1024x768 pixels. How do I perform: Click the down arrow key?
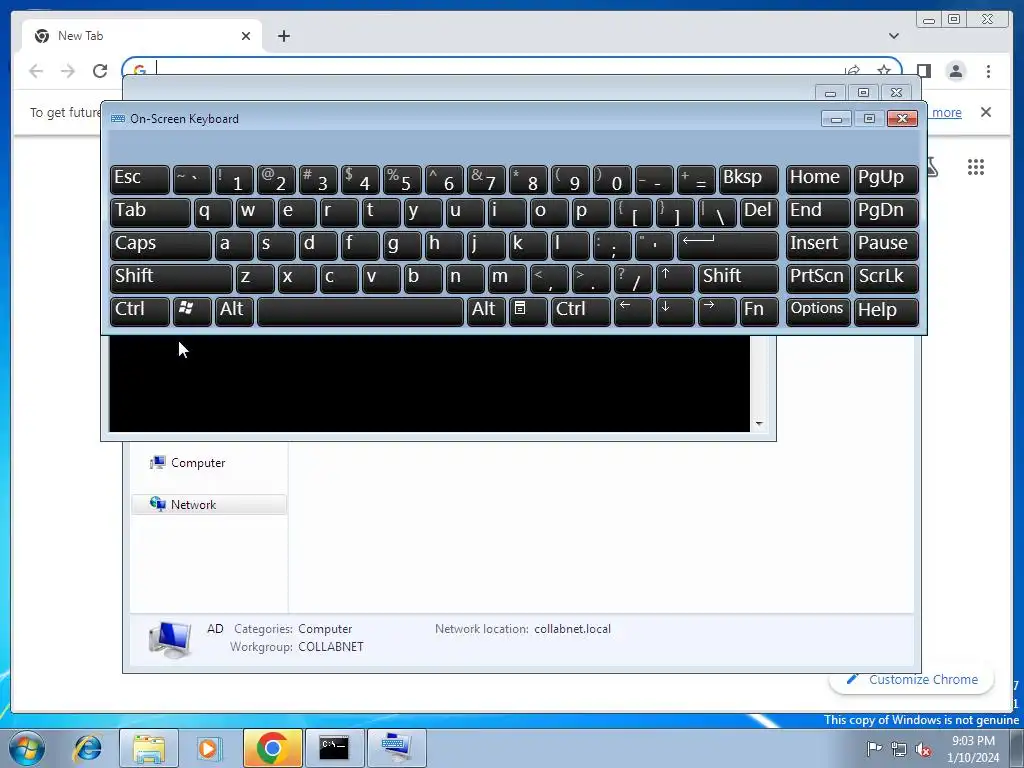click(x=675, y=311)
